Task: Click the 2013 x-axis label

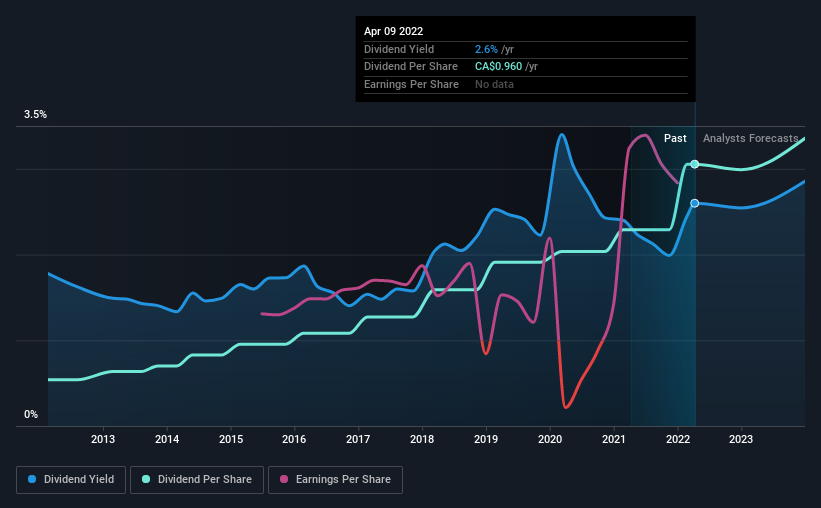Action: [103, 439]
